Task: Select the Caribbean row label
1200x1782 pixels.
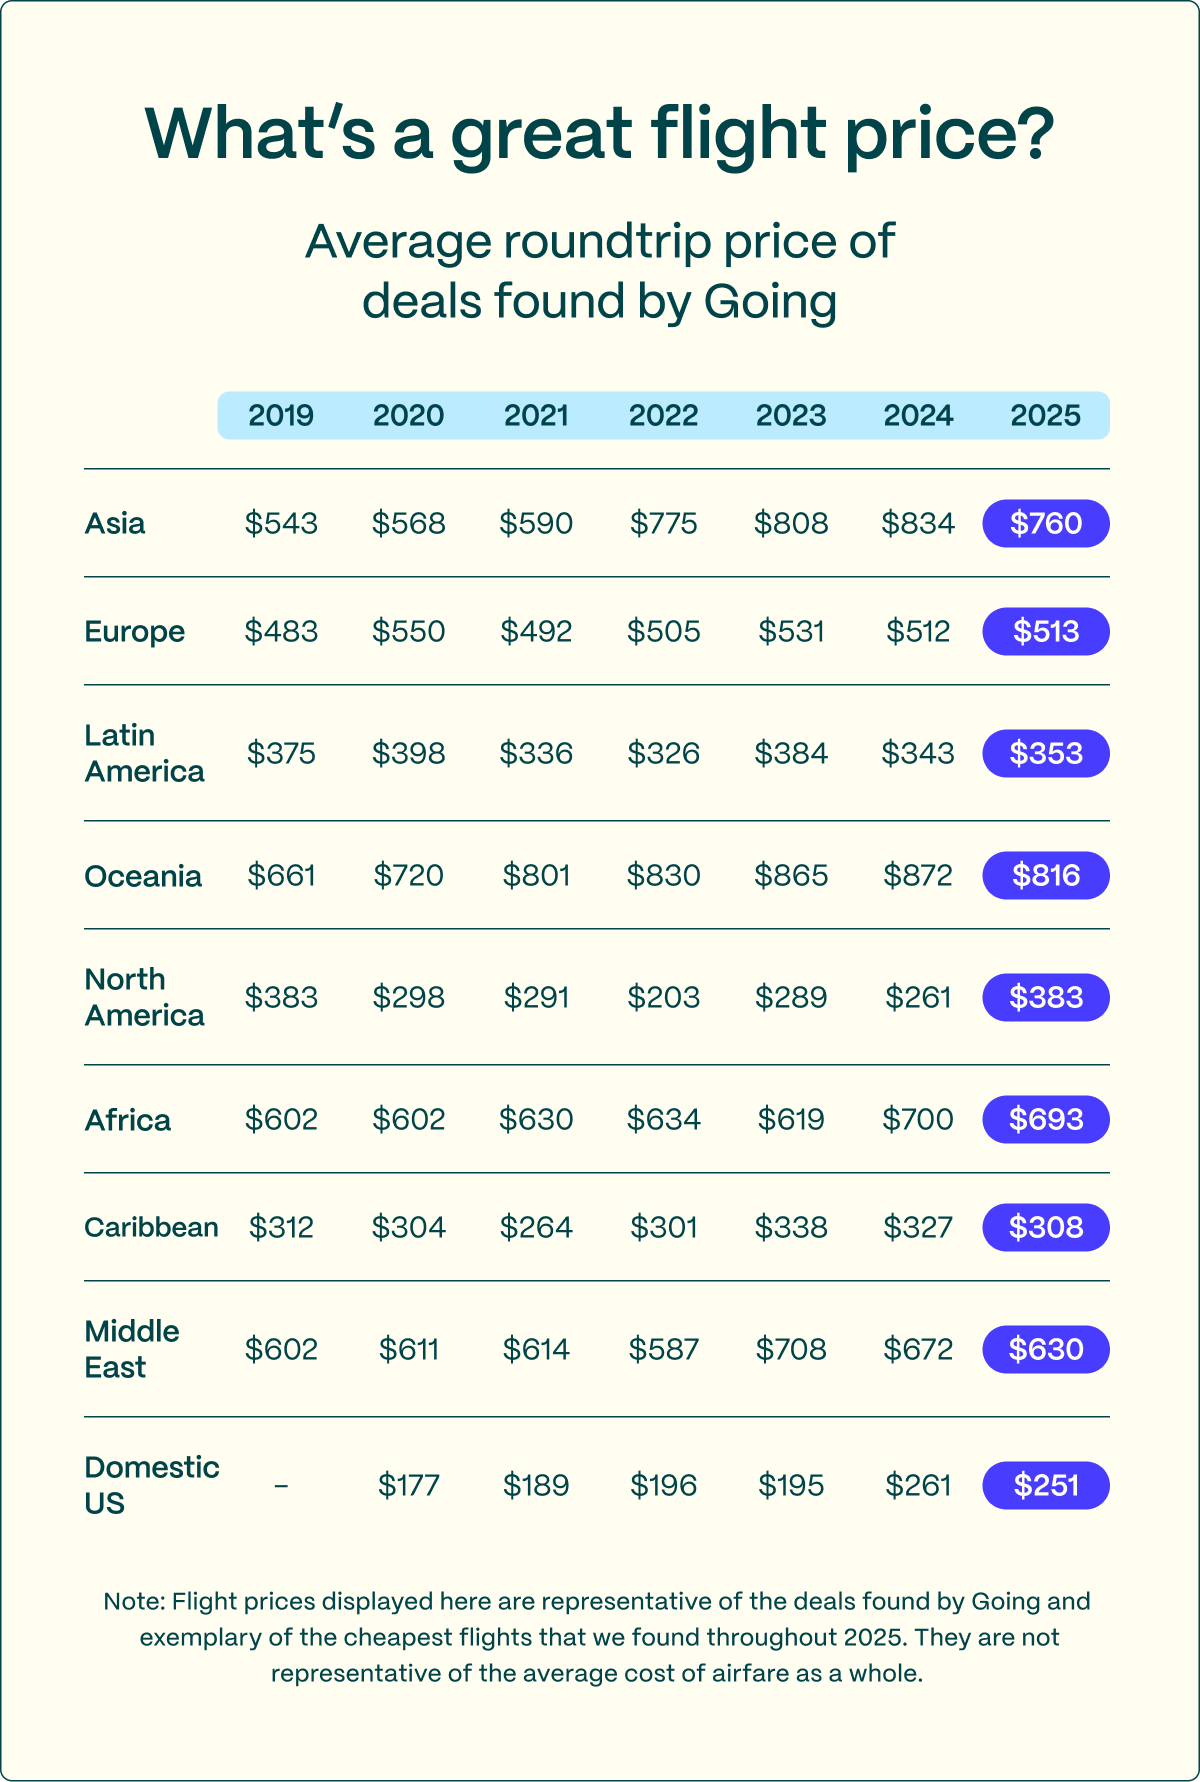Action: click(x=151, y=1227)
